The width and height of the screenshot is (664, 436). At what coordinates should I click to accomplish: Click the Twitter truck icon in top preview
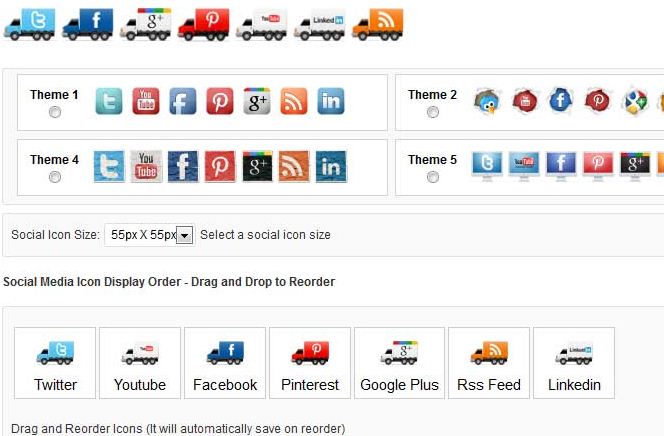pos(30,25)
